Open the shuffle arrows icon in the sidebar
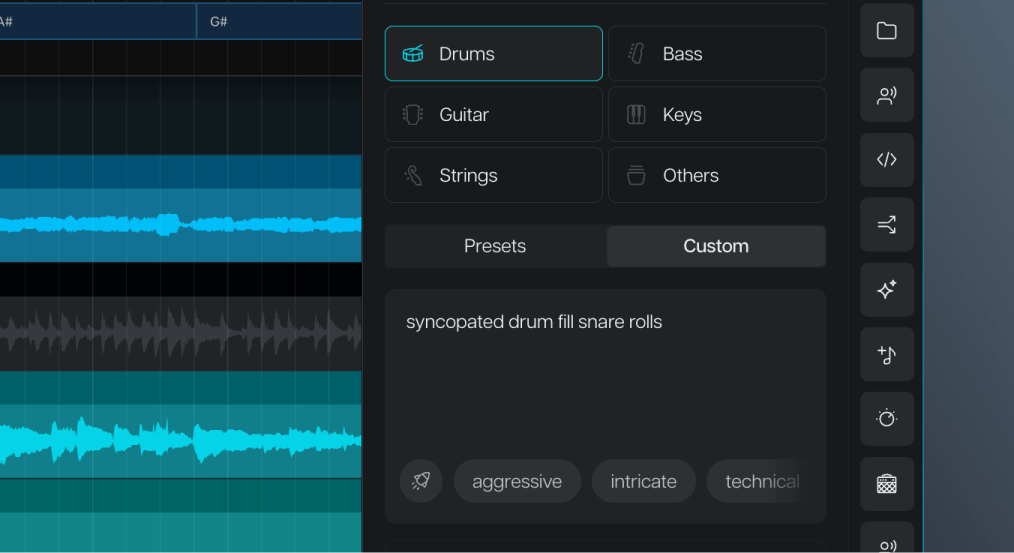1014x553 pixels. pos(887,224)
